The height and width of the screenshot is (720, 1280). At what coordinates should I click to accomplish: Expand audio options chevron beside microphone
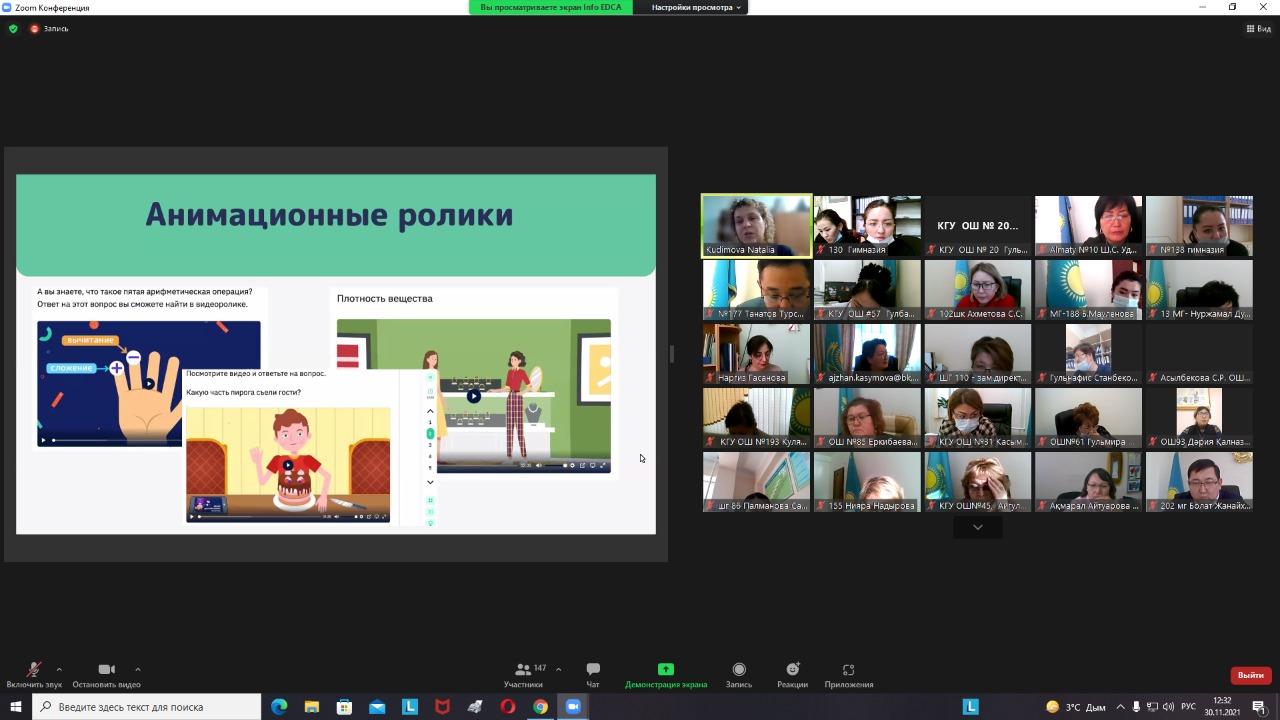[x=59, y=669]
